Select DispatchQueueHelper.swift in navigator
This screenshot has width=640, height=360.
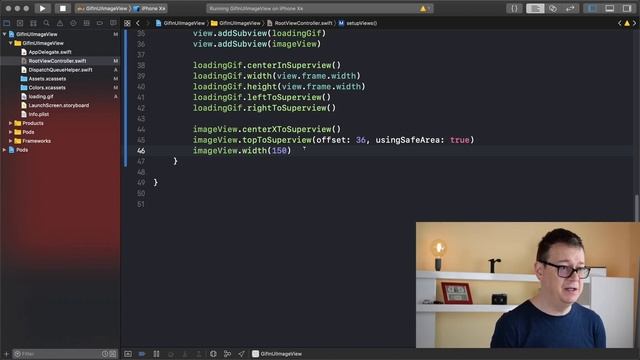pos(60,70)
